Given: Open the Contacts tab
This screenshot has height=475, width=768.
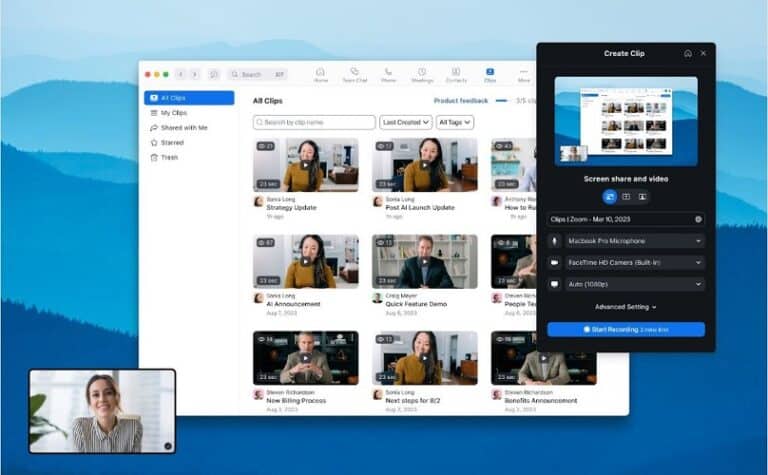Looking at the screenshot, I should click(x=456, y=75).
